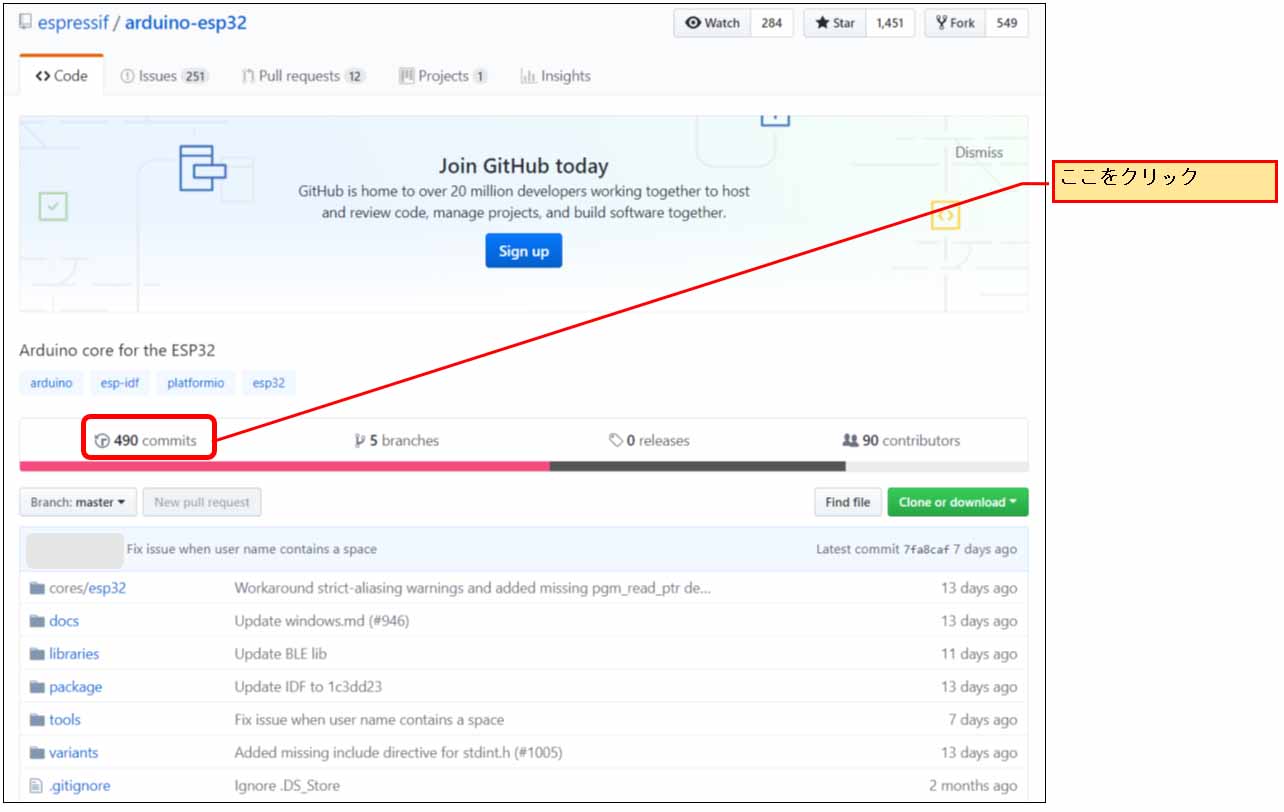Click the tag icon next to 0 releases
The image size is (1284, 812).
click(616, 441)
